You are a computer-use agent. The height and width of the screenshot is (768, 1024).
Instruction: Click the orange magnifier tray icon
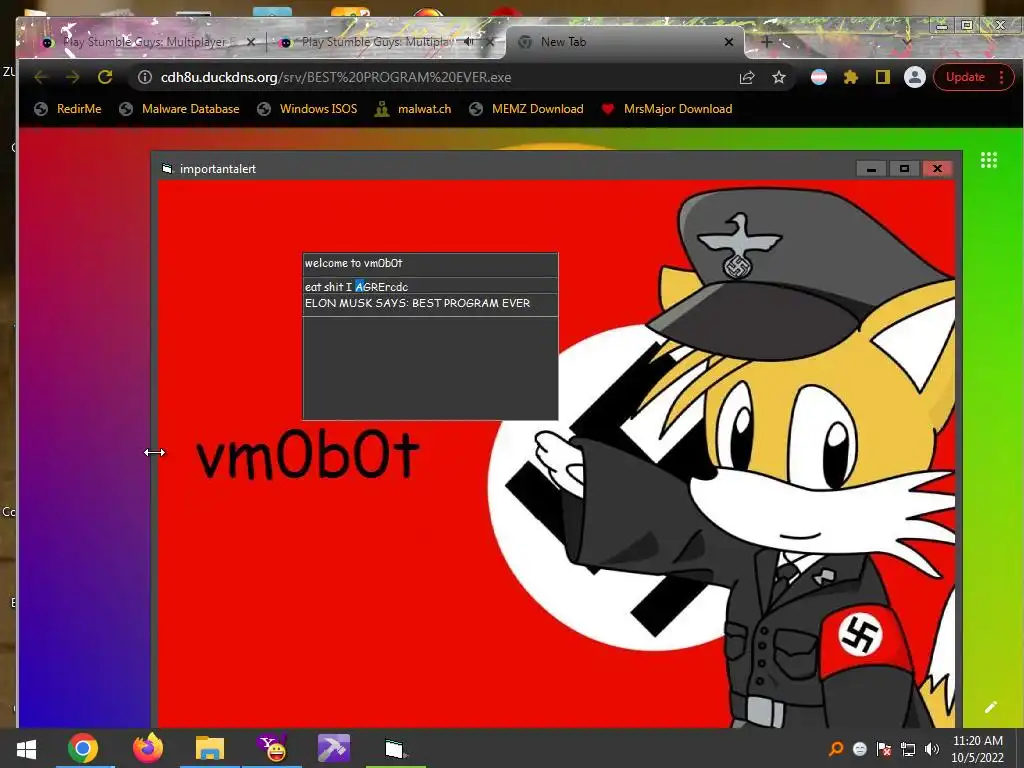[x=835, y=749]
